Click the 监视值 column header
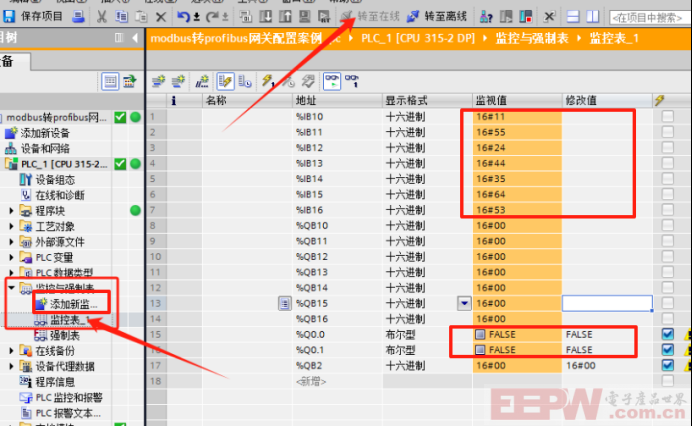692x426 pixels. pyautogui.click(x=517, y=100)
